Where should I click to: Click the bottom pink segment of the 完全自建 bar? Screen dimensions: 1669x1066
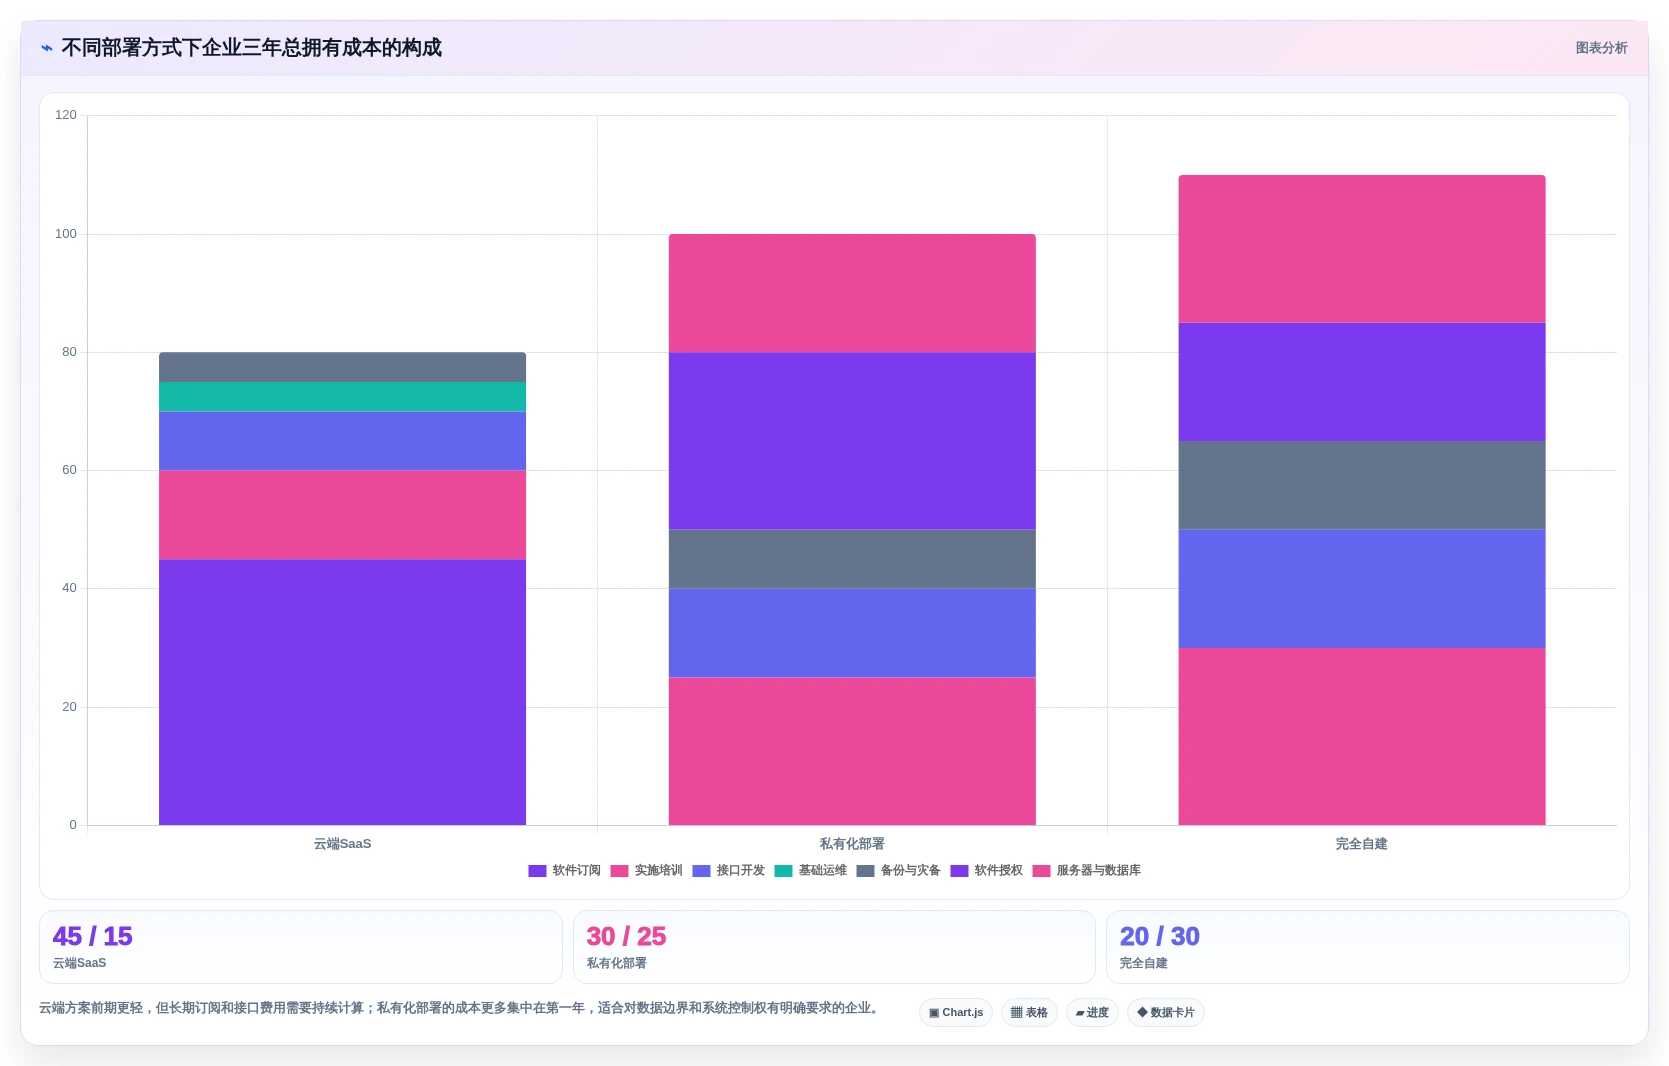[1362, 736]
